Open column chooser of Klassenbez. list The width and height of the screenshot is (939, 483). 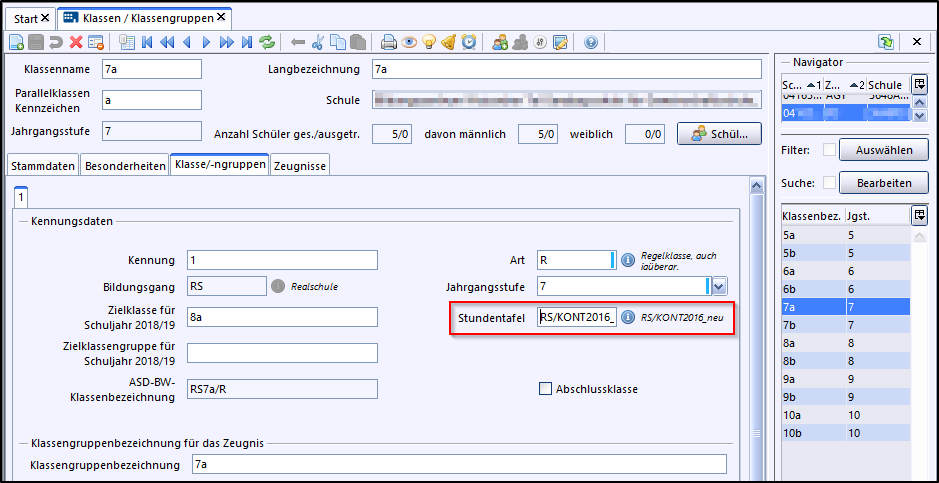[x=919, y=215]
